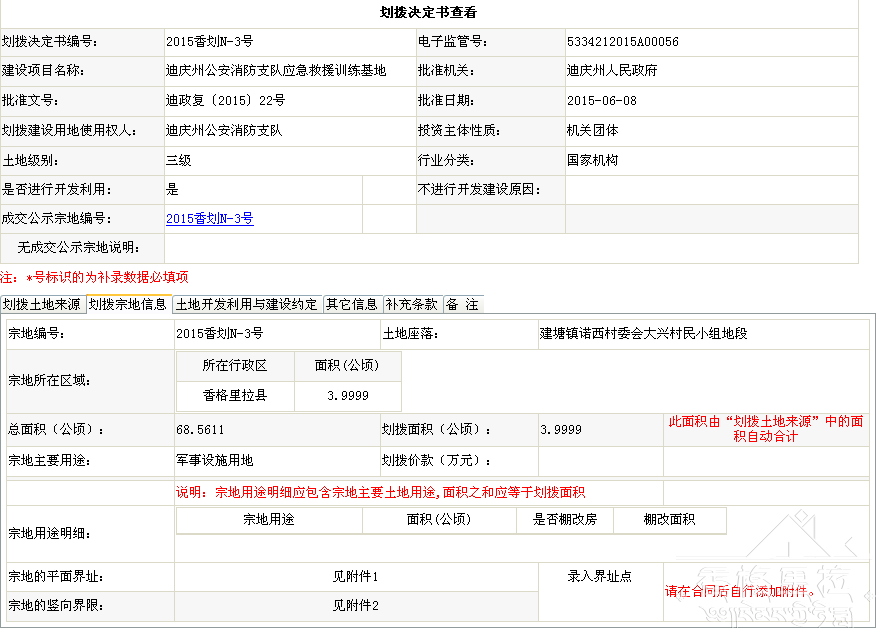This screenshot has width=876, height=628.
Task: Click 见附件2 for the vertical limits
Action: coord(355,605)
